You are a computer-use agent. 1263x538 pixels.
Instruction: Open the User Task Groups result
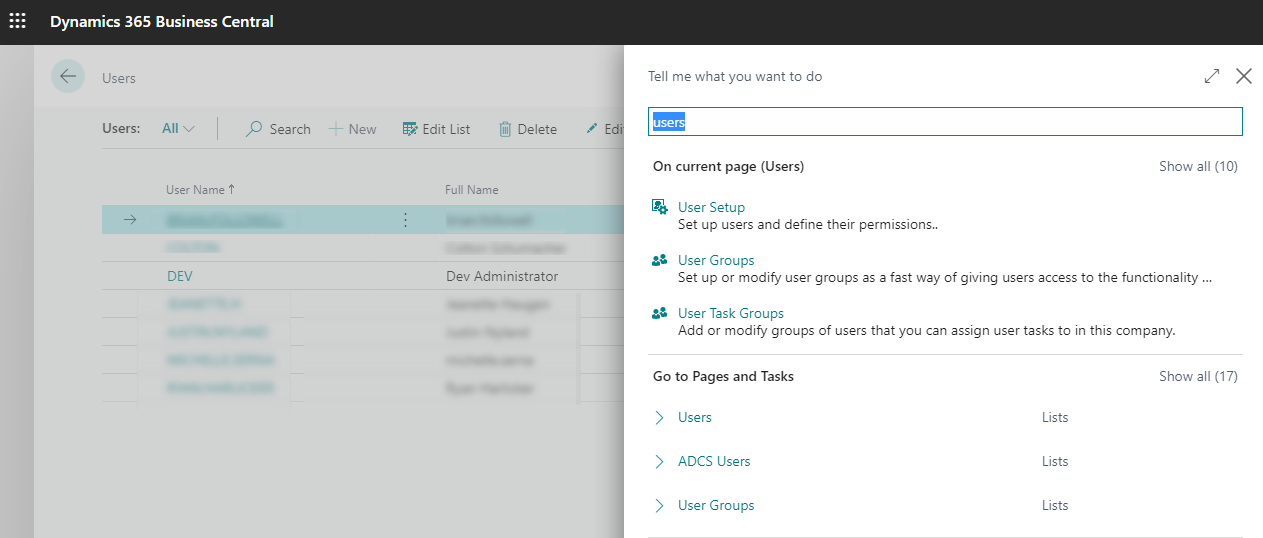(730, 313)
